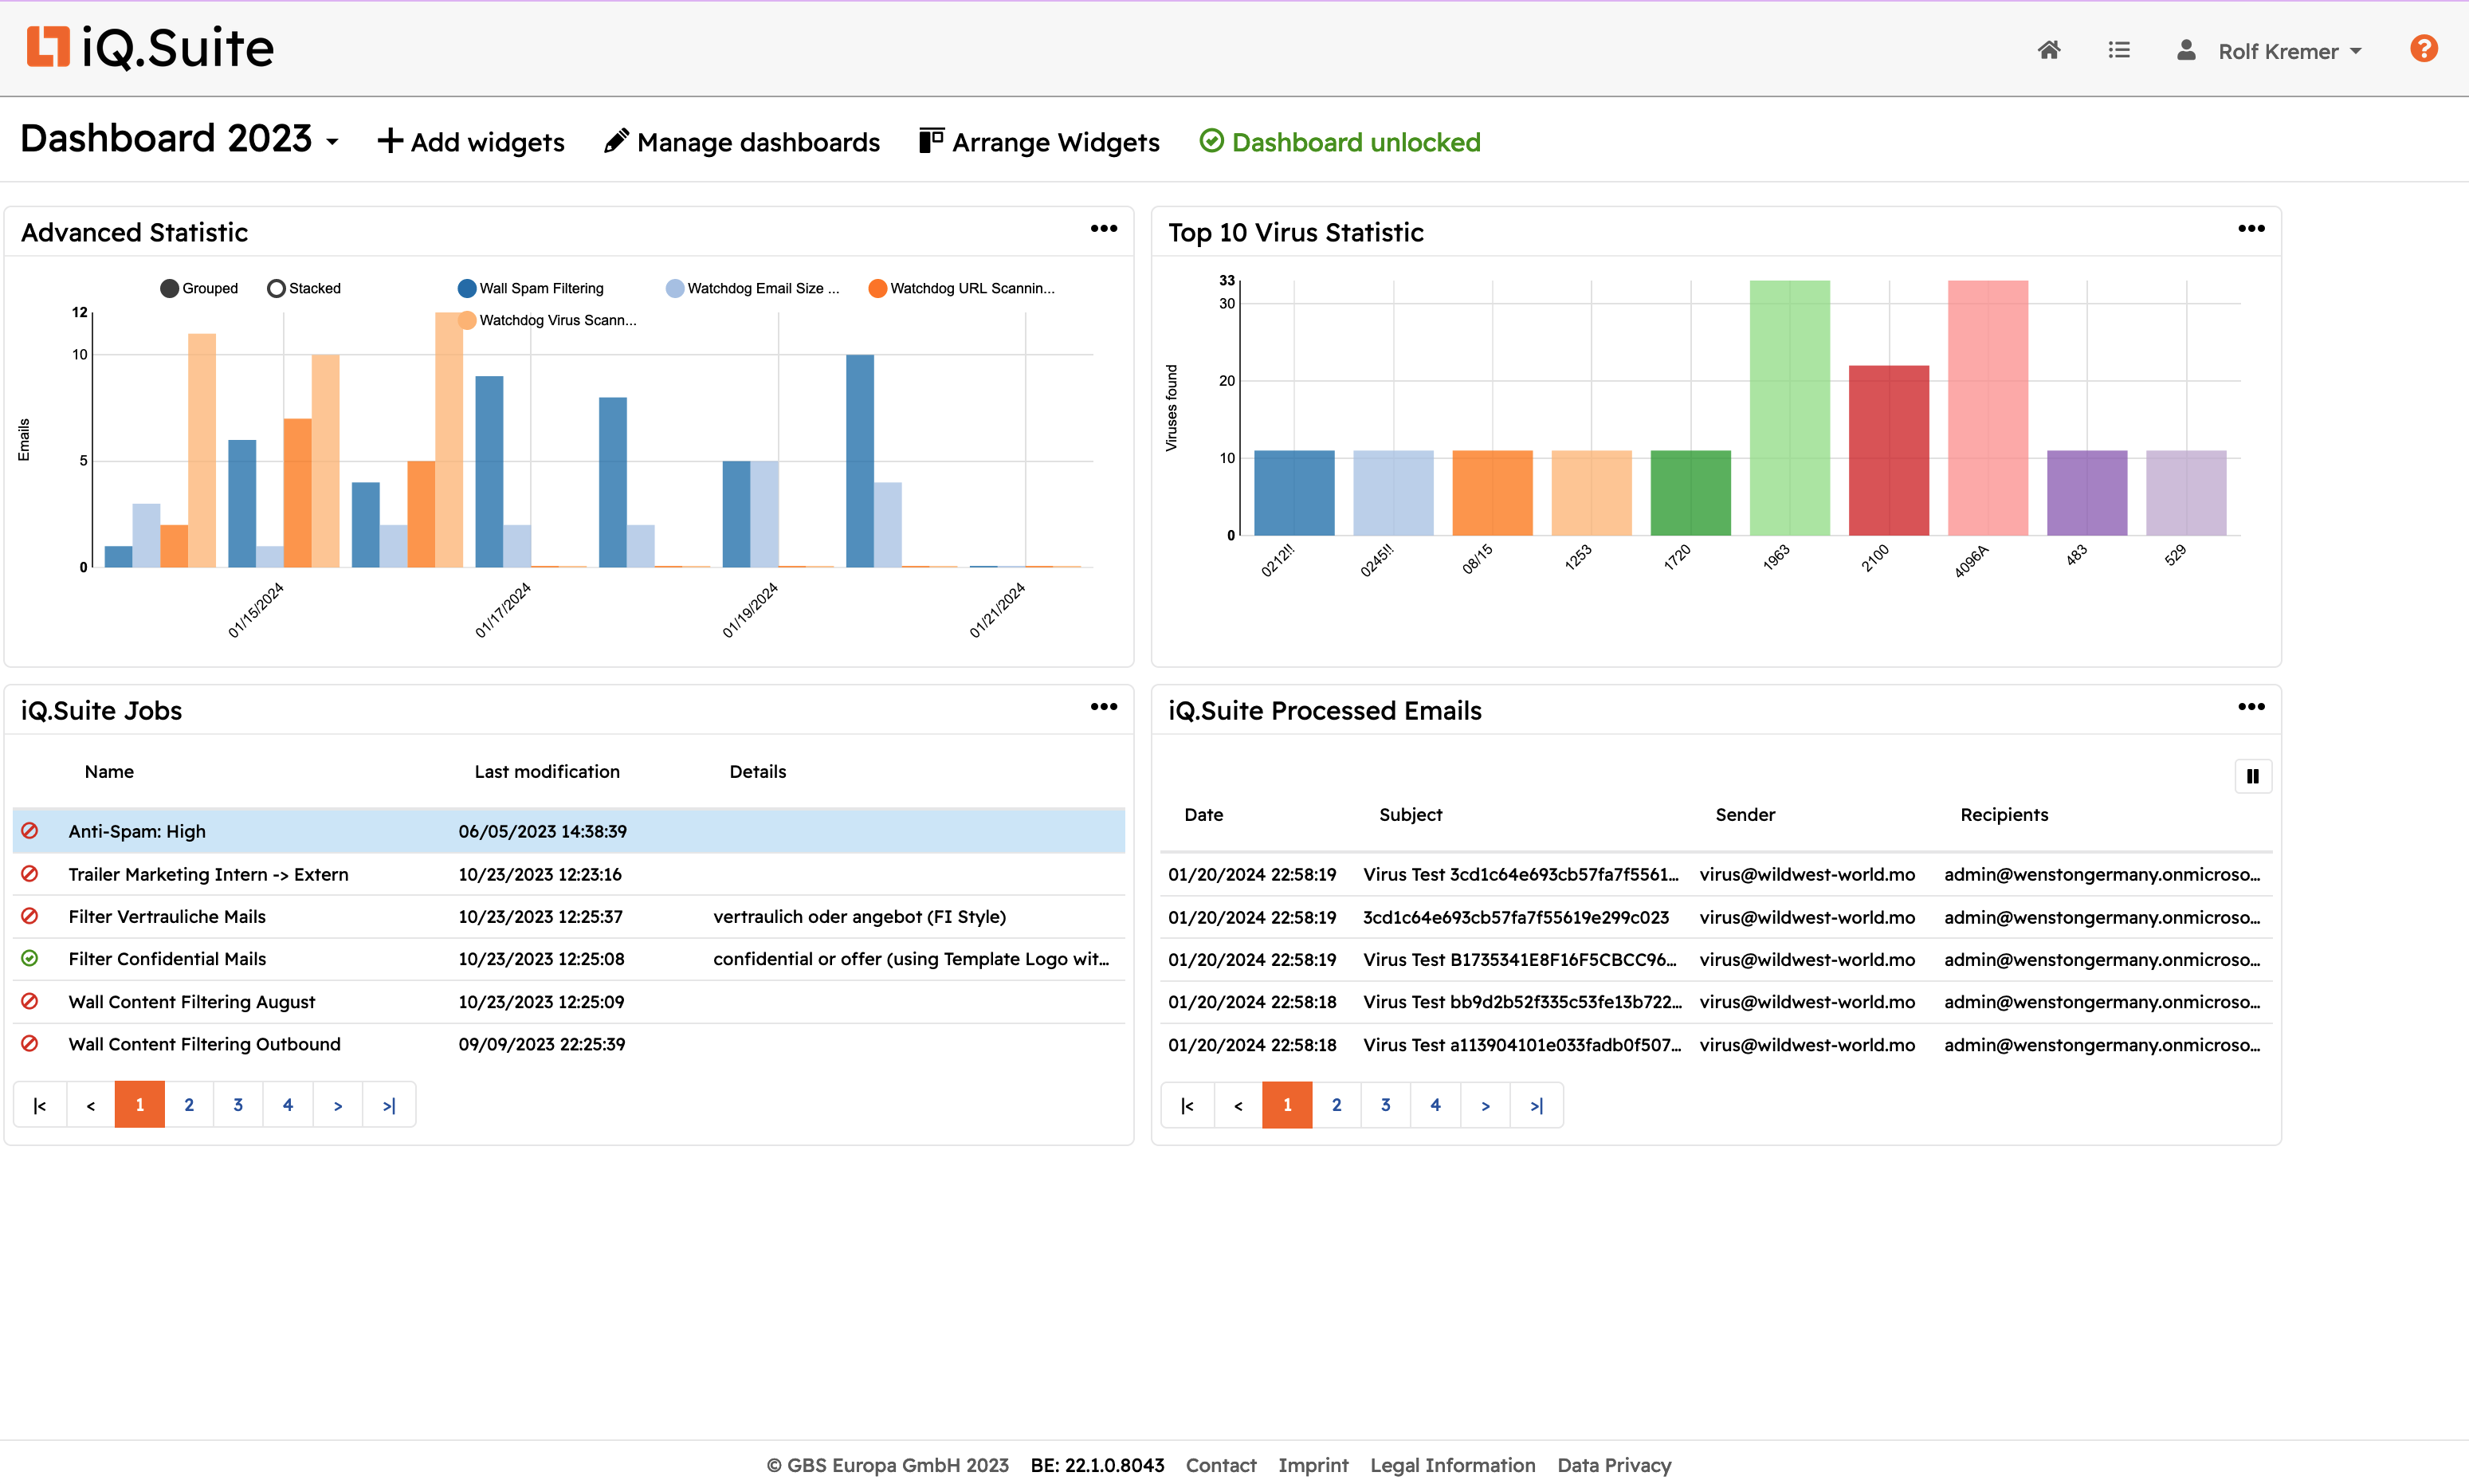This screenshot has height=1484, width=2469.
Task: Go to previous page in Processed Emails pagination
Action: click(1238, 1105)
